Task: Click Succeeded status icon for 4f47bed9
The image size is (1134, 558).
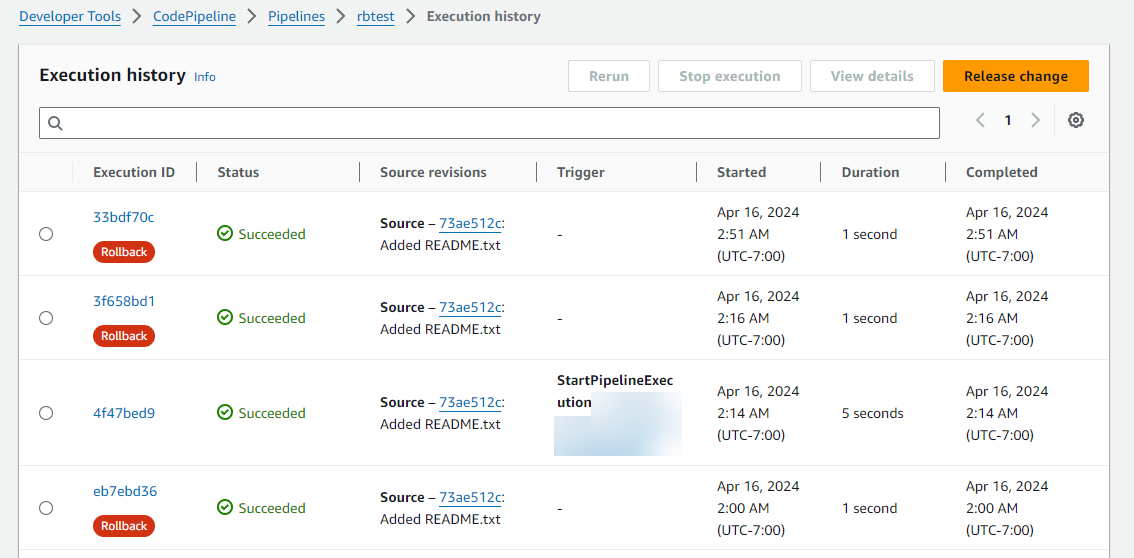Action: (225, 413)
